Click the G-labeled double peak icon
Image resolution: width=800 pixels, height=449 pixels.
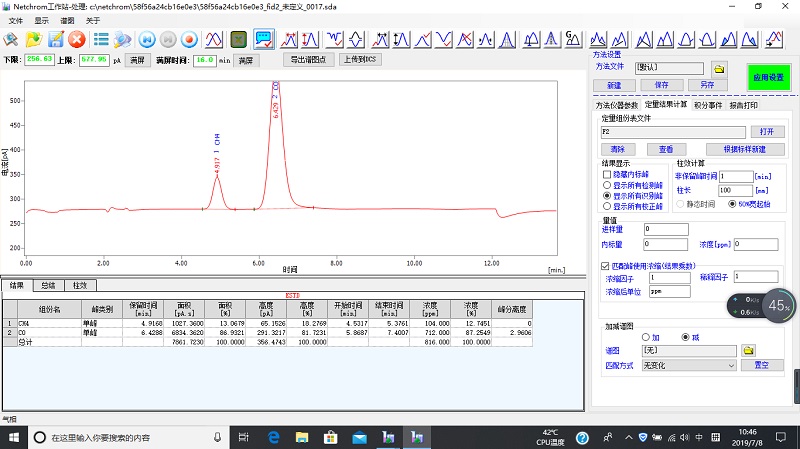click(x=572, y=39)
